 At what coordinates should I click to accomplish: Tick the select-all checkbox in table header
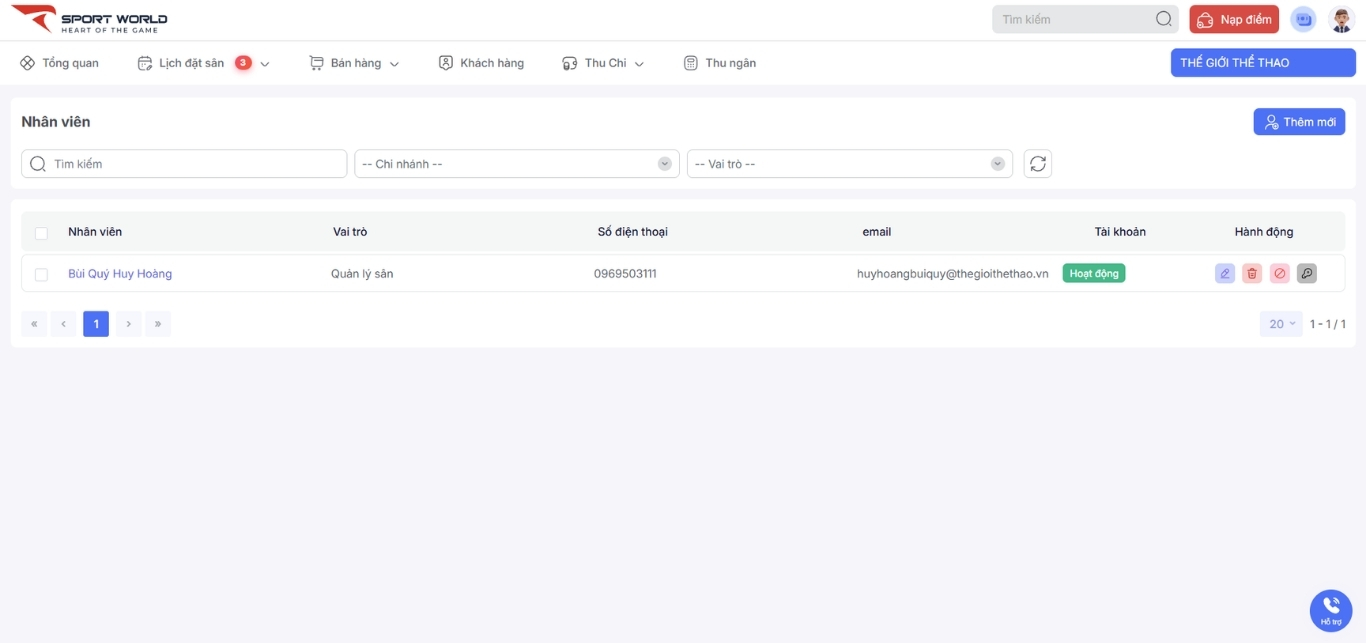point(41,233)
